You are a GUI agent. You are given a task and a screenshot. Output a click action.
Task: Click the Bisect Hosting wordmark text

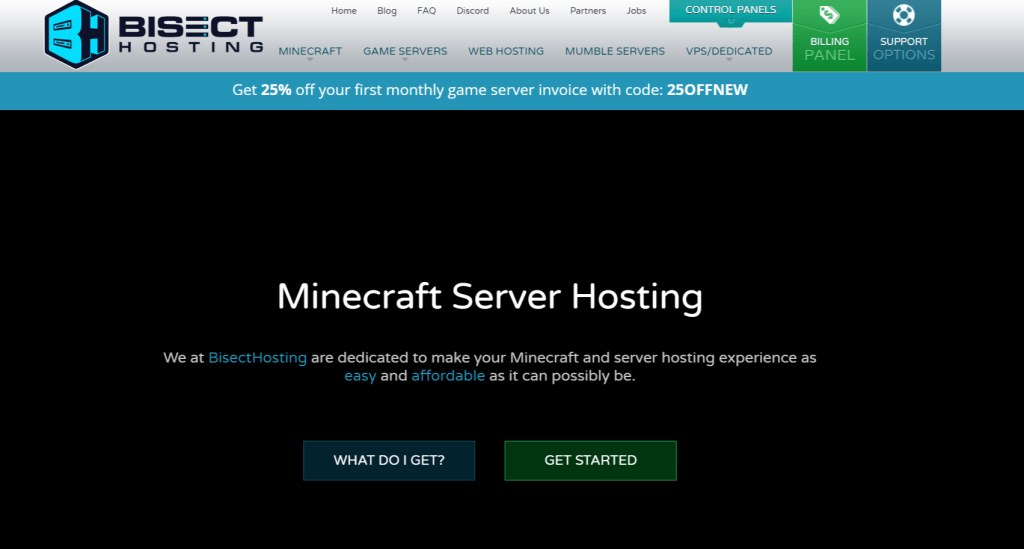191,35
